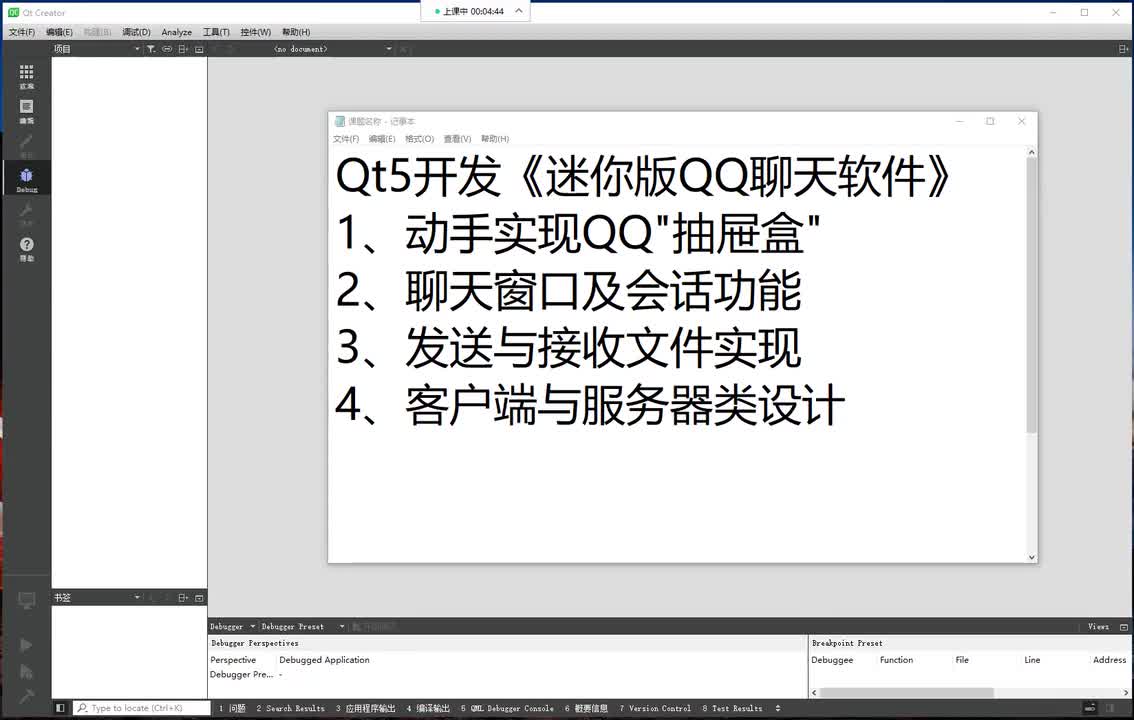Image resolution: width=1134 pixels, height=720 pixels.
Task: Click Breakpoint Preset scrollbar right arrow
Action: point(1125,693)
